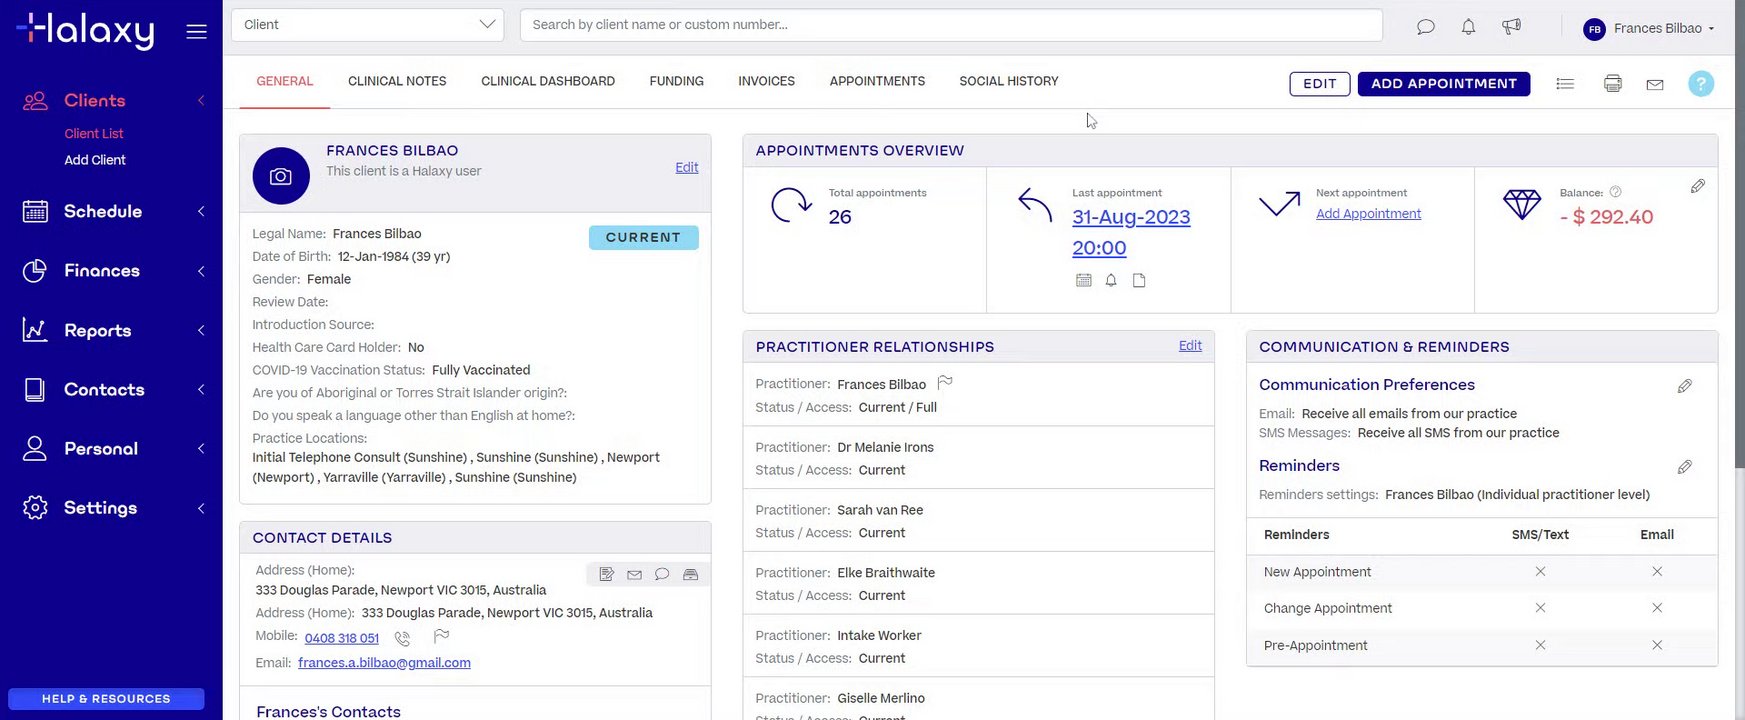Open the frances.a.bilbao@gmail.com email link

(x=384, y=663)
